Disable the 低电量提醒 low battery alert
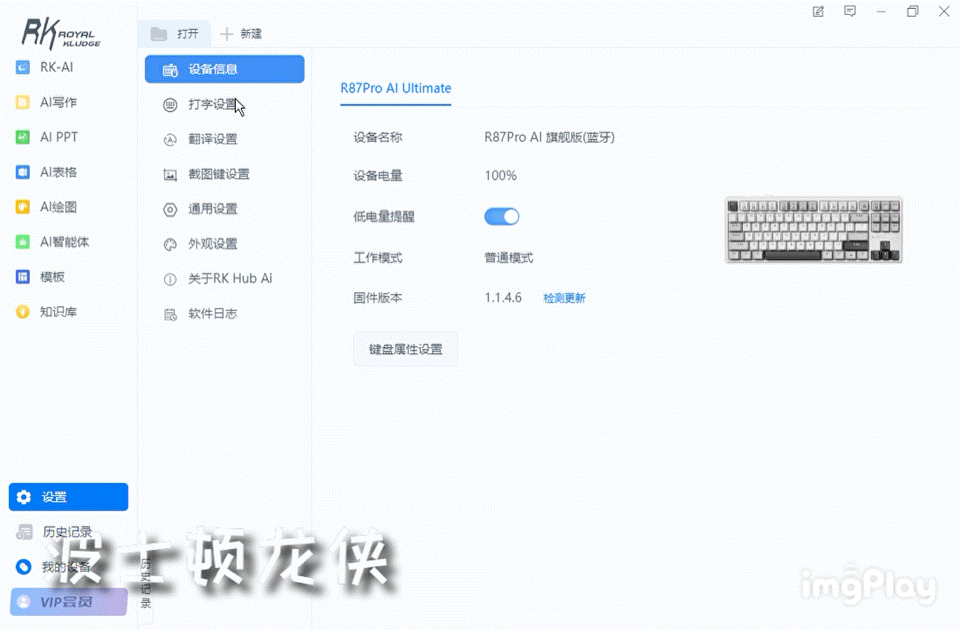The height and width of the screenshot is (630, 960). [501, 216]
